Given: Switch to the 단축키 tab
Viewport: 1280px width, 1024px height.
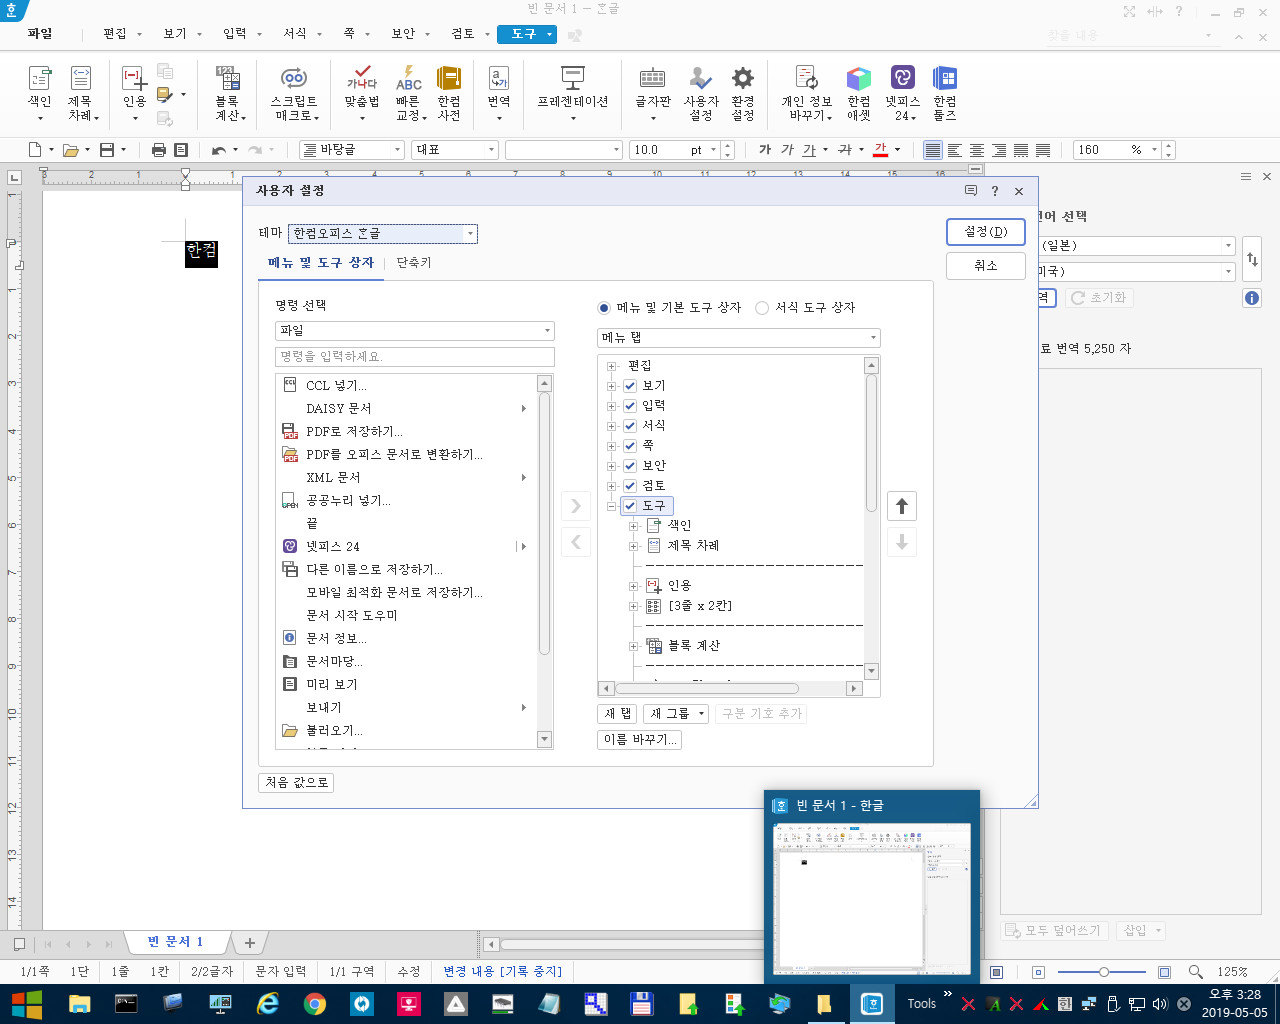Looking at the screenshot, I should [414, 263].
